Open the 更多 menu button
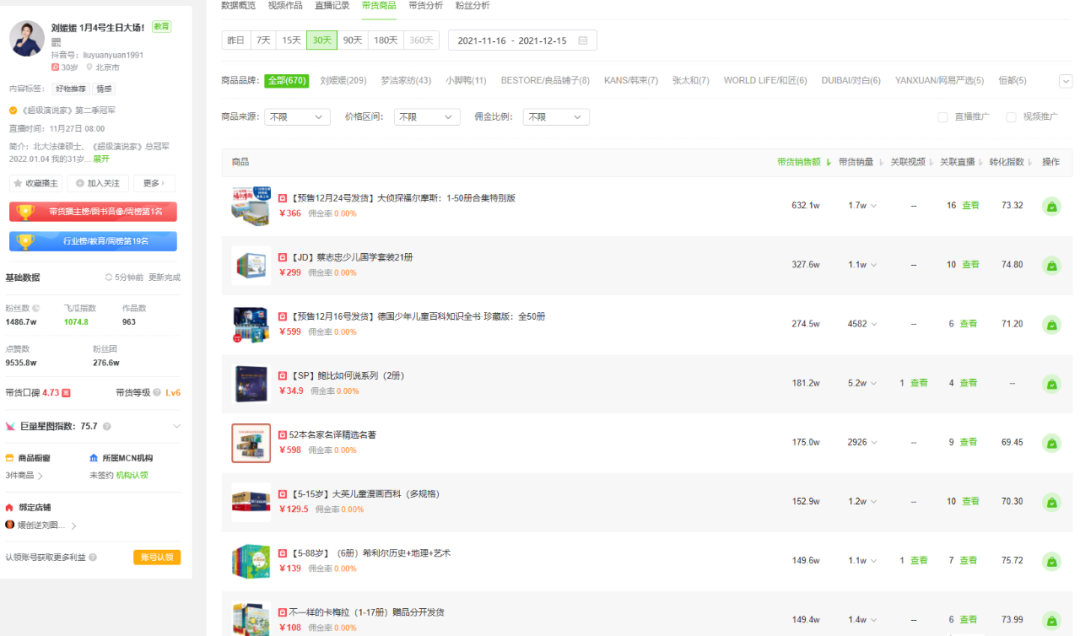The image size is (1080, 636). click(154, 183)
